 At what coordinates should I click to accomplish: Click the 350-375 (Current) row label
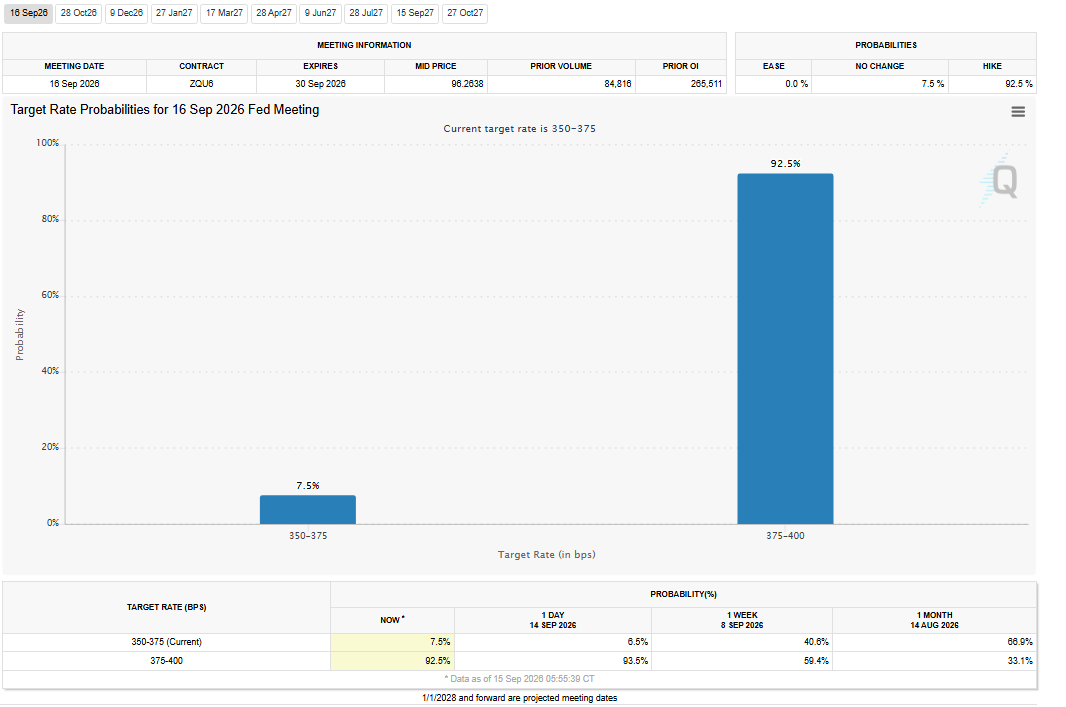167,642
